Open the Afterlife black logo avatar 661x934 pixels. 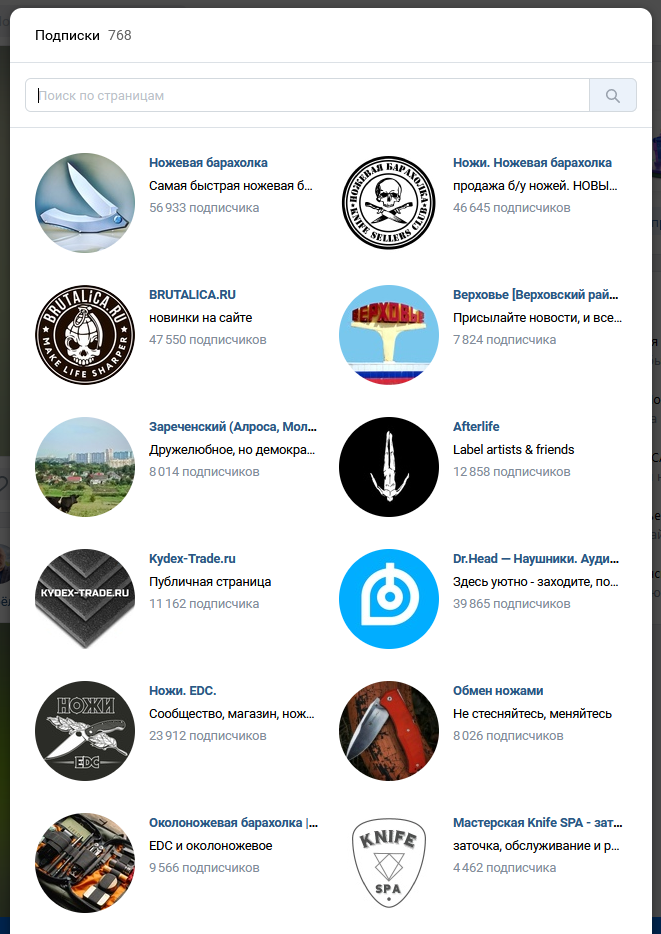(x=389, y=467)
